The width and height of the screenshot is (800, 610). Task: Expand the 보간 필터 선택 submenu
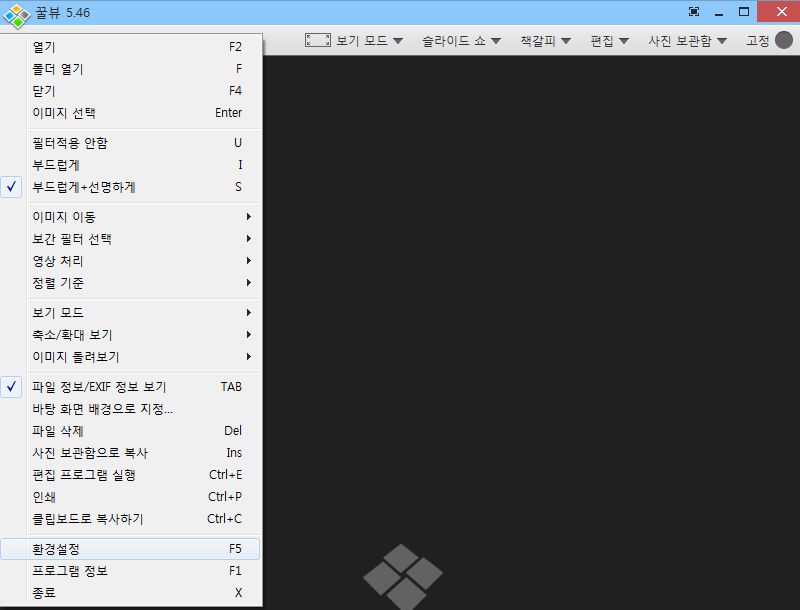[x=131, y=239]
